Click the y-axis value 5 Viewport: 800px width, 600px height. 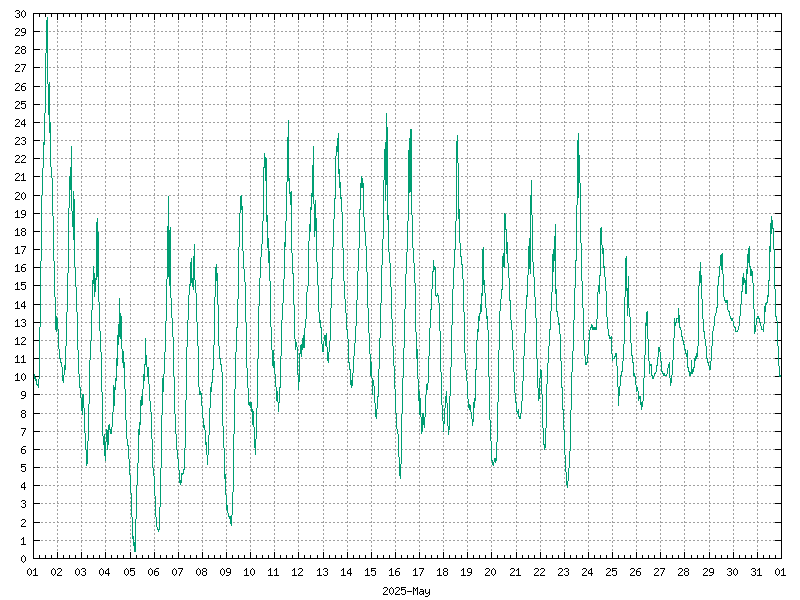[x=23, y=468]
